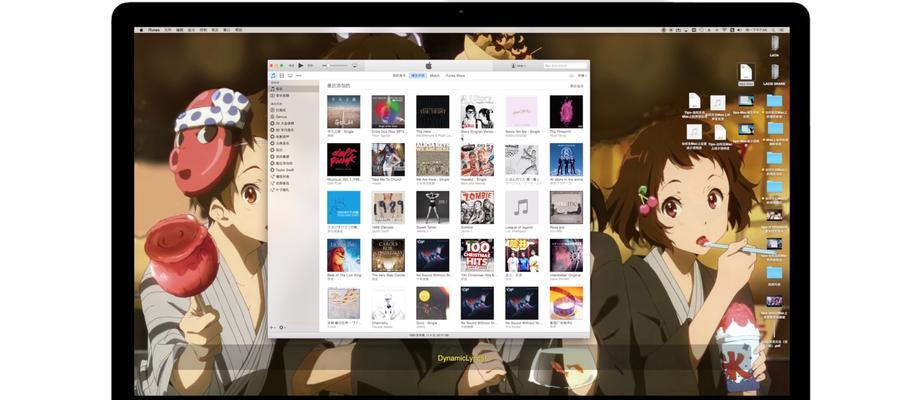Open the sidebar gear settings menu
This screenshot has width=914, height=400.
click(x=282, y=327)
